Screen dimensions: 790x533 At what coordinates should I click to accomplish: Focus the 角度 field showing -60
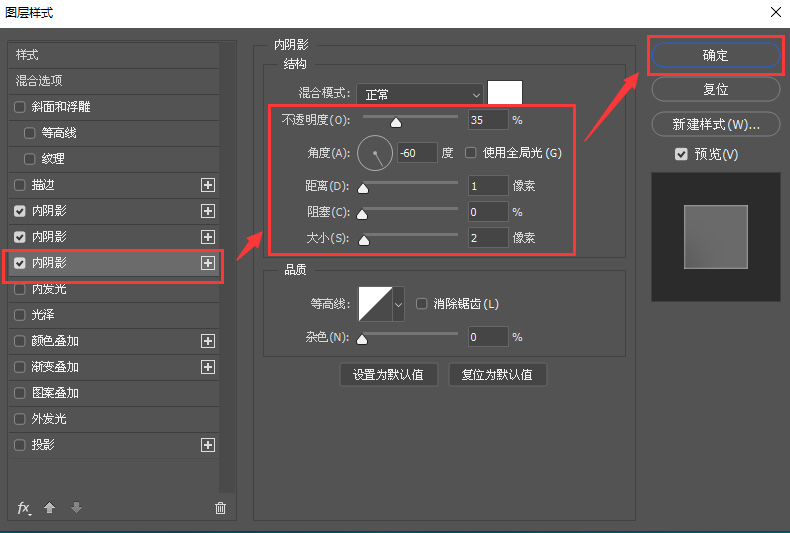pyautogui.click(x=418, y=153)
